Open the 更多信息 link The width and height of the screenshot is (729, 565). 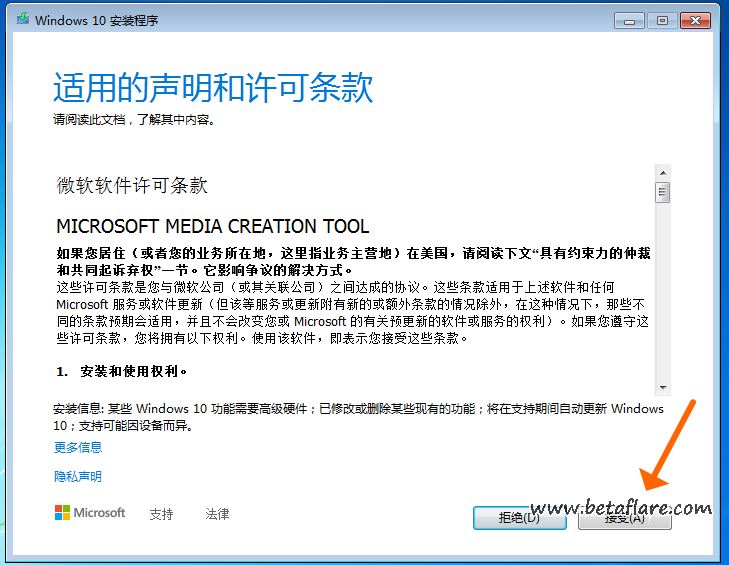coord(78,448)
